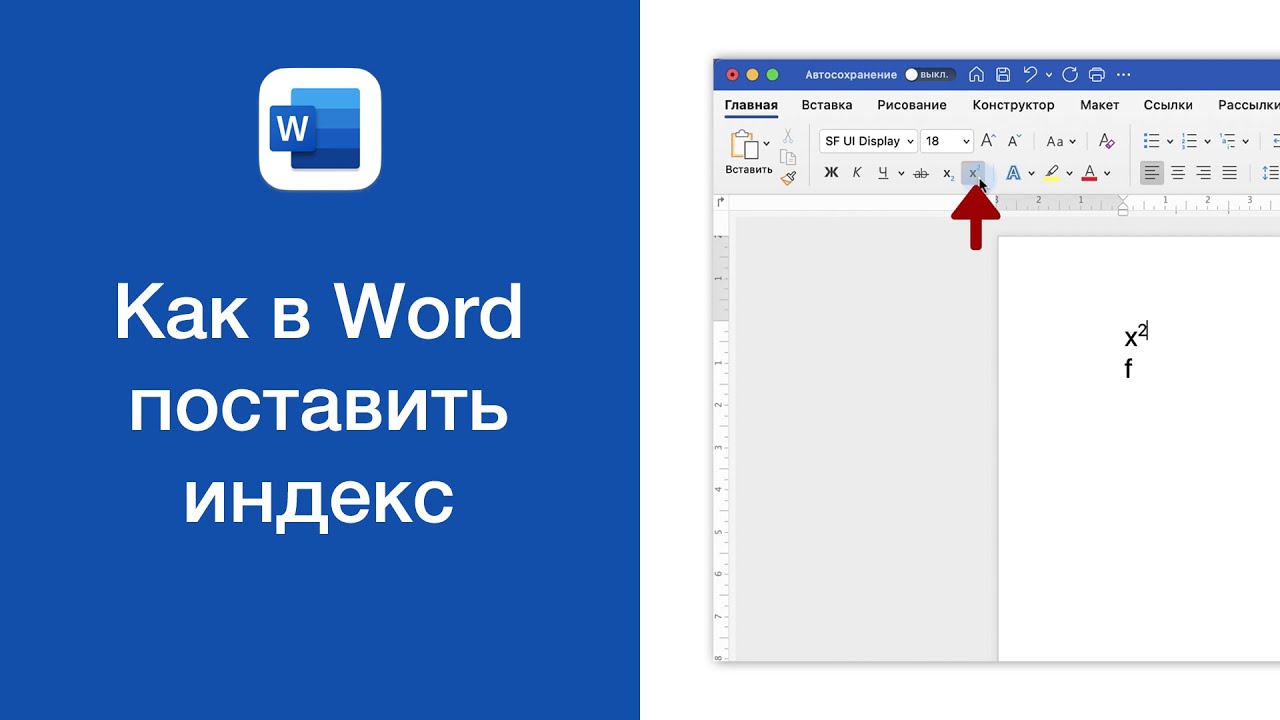Click the x² text in the document
The width and height of the screenshot is (1280, 720).
pyautogui.click(x=1136, y=335)
